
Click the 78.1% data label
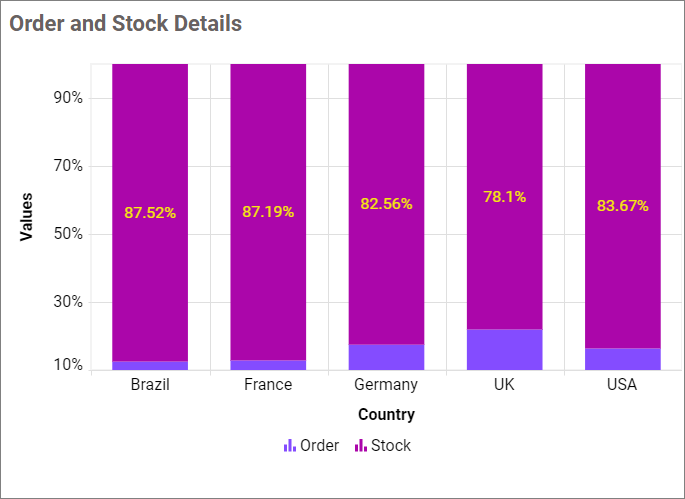click(504, 197)
